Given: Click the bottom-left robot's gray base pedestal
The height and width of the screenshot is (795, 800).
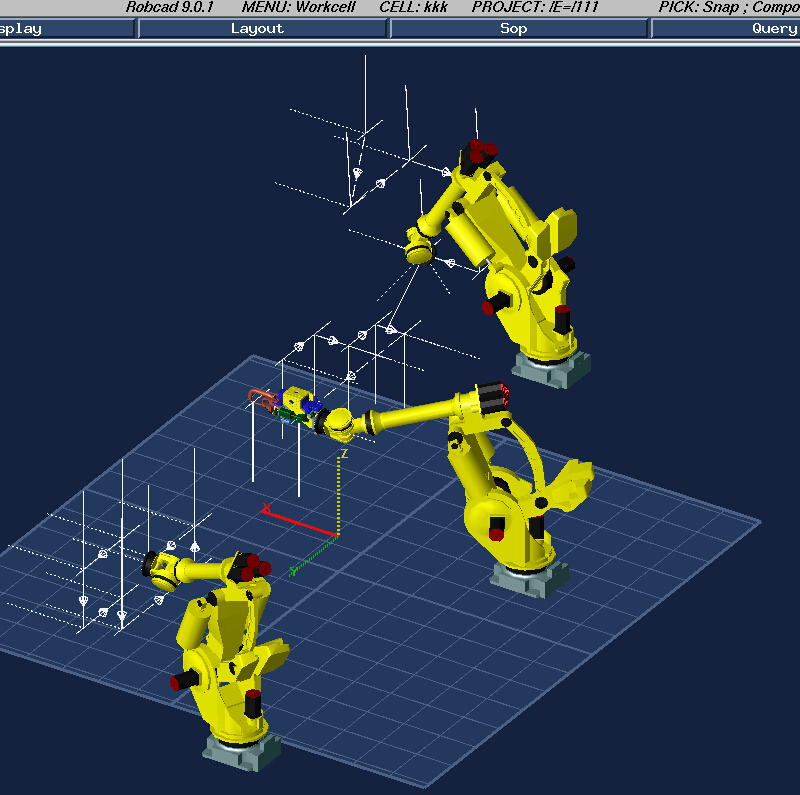Looking at the screenshot, I should 242,750.
